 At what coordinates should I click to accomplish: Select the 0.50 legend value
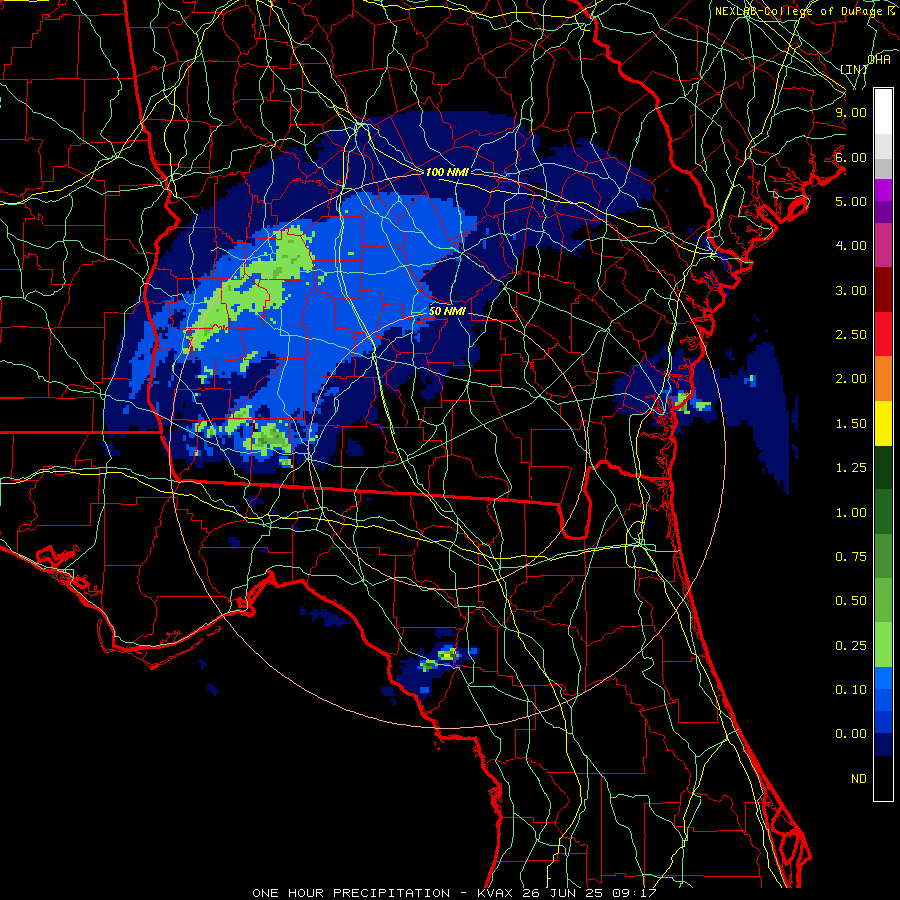pyautogui.click(x=851, y=601)
